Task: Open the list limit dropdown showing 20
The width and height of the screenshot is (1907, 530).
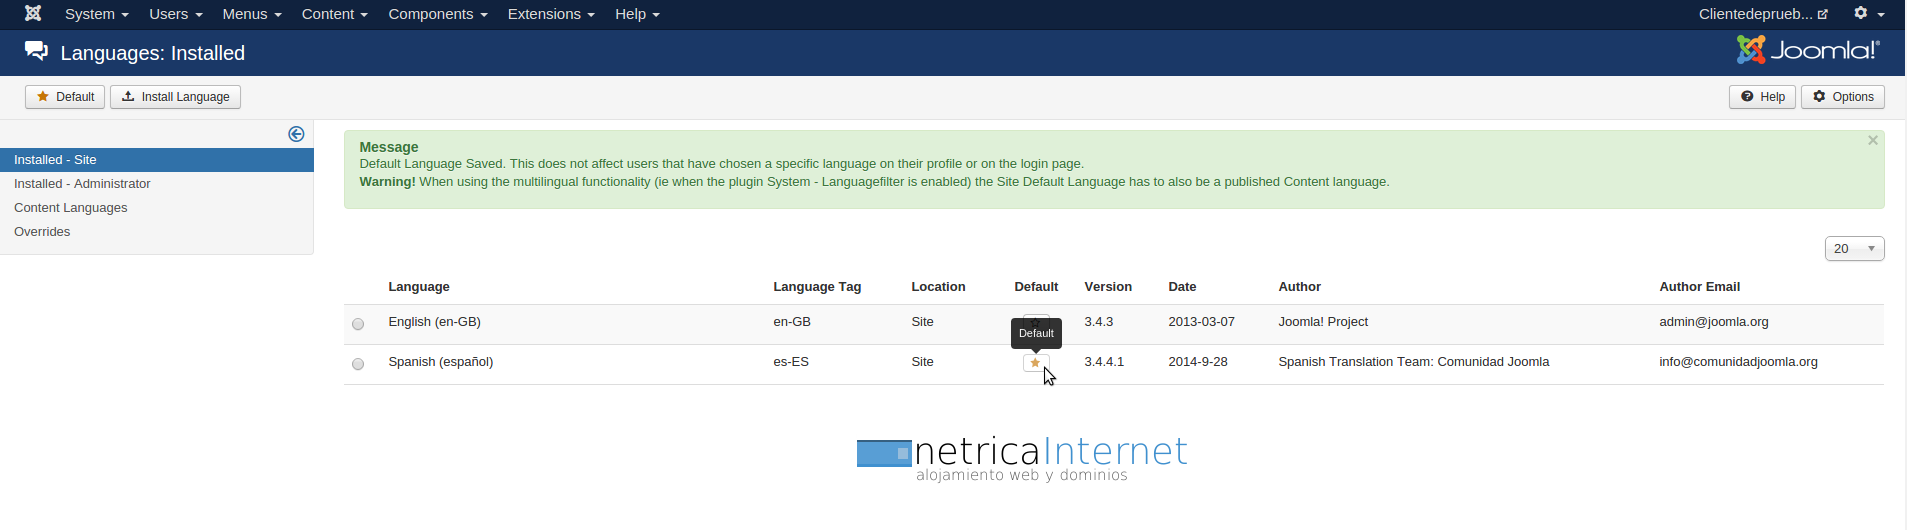Action: [x=1853, y=249]
